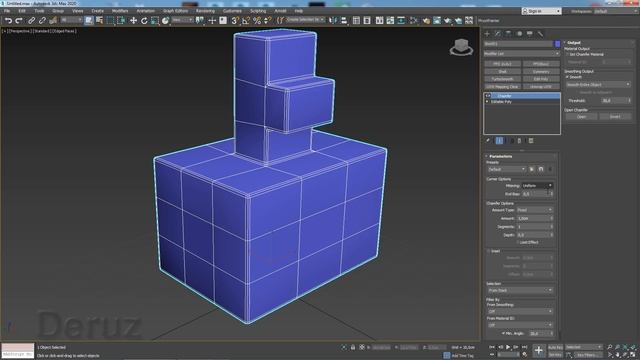The image size is (640, 360).
Task: Toggle Chamfer modifier visibility eye
Action: coord(488,96)
